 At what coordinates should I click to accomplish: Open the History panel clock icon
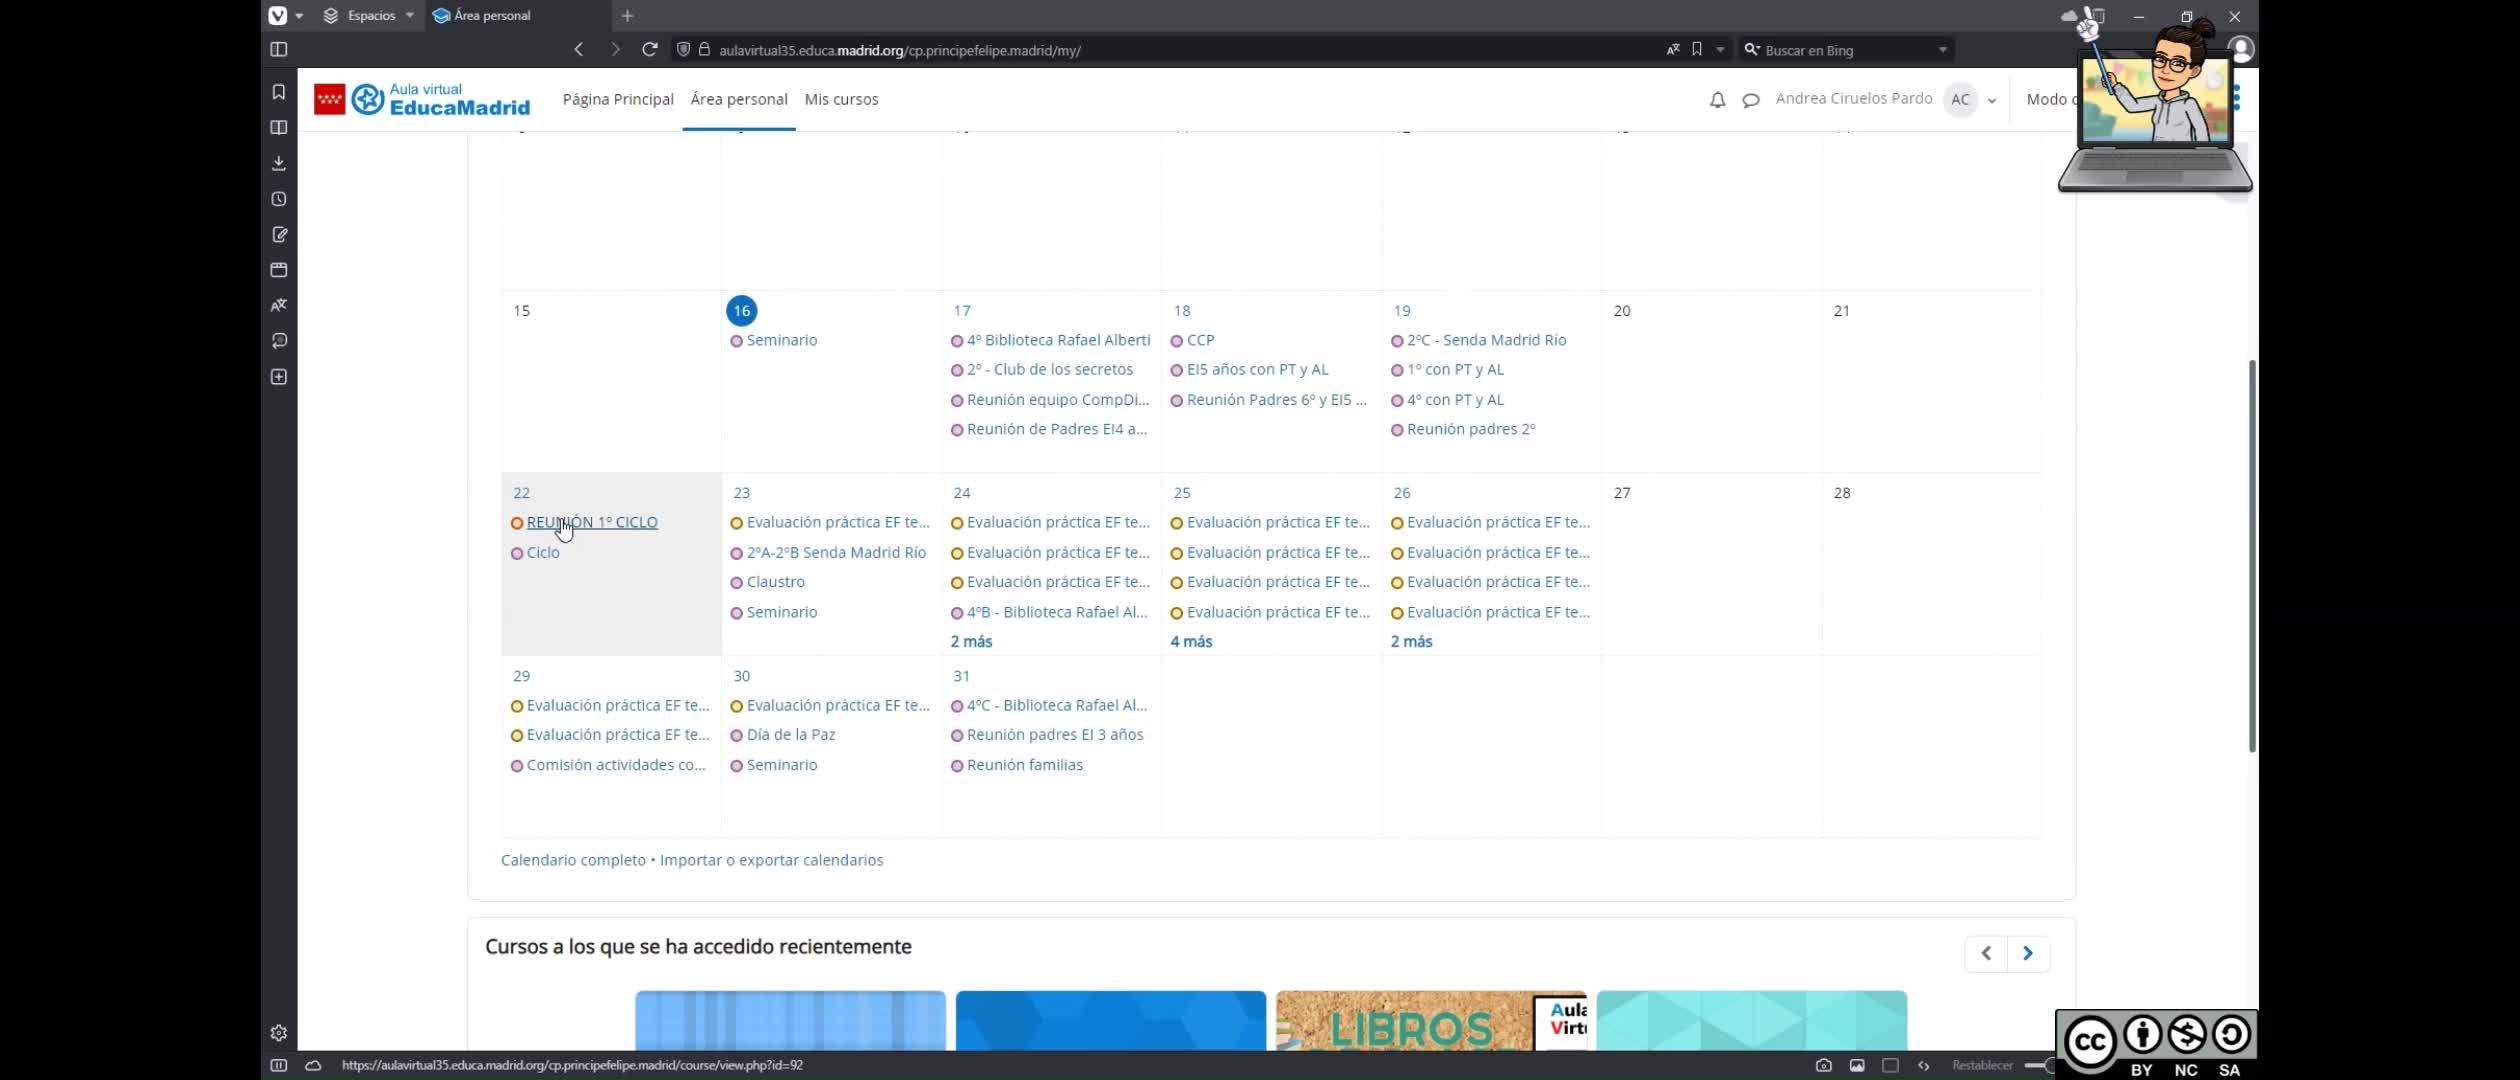click(x=279, y=199)
